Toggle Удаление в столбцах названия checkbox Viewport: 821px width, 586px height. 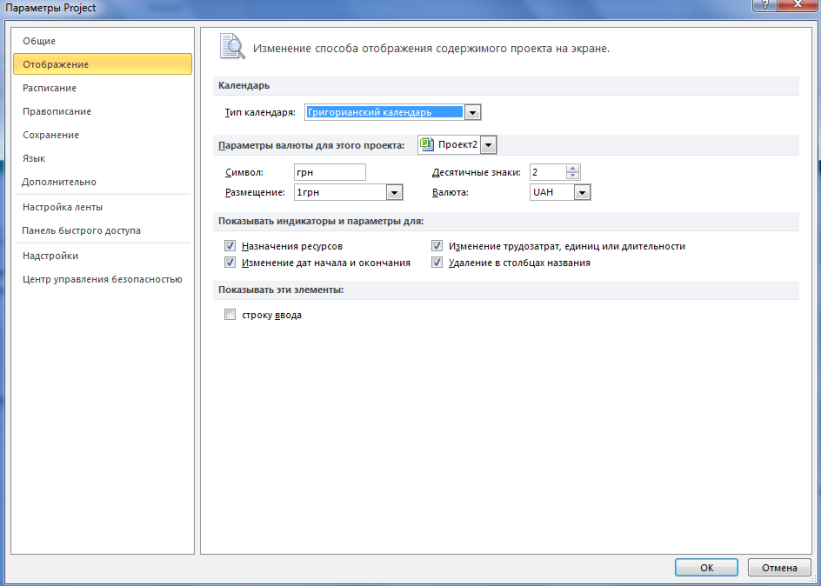(x=437, y=262)
